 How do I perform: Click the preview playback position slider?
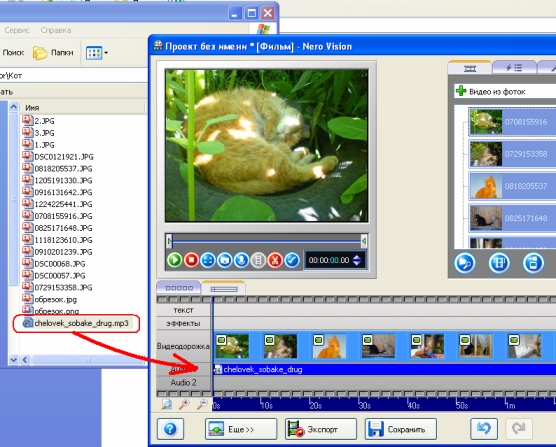[267, 241]
